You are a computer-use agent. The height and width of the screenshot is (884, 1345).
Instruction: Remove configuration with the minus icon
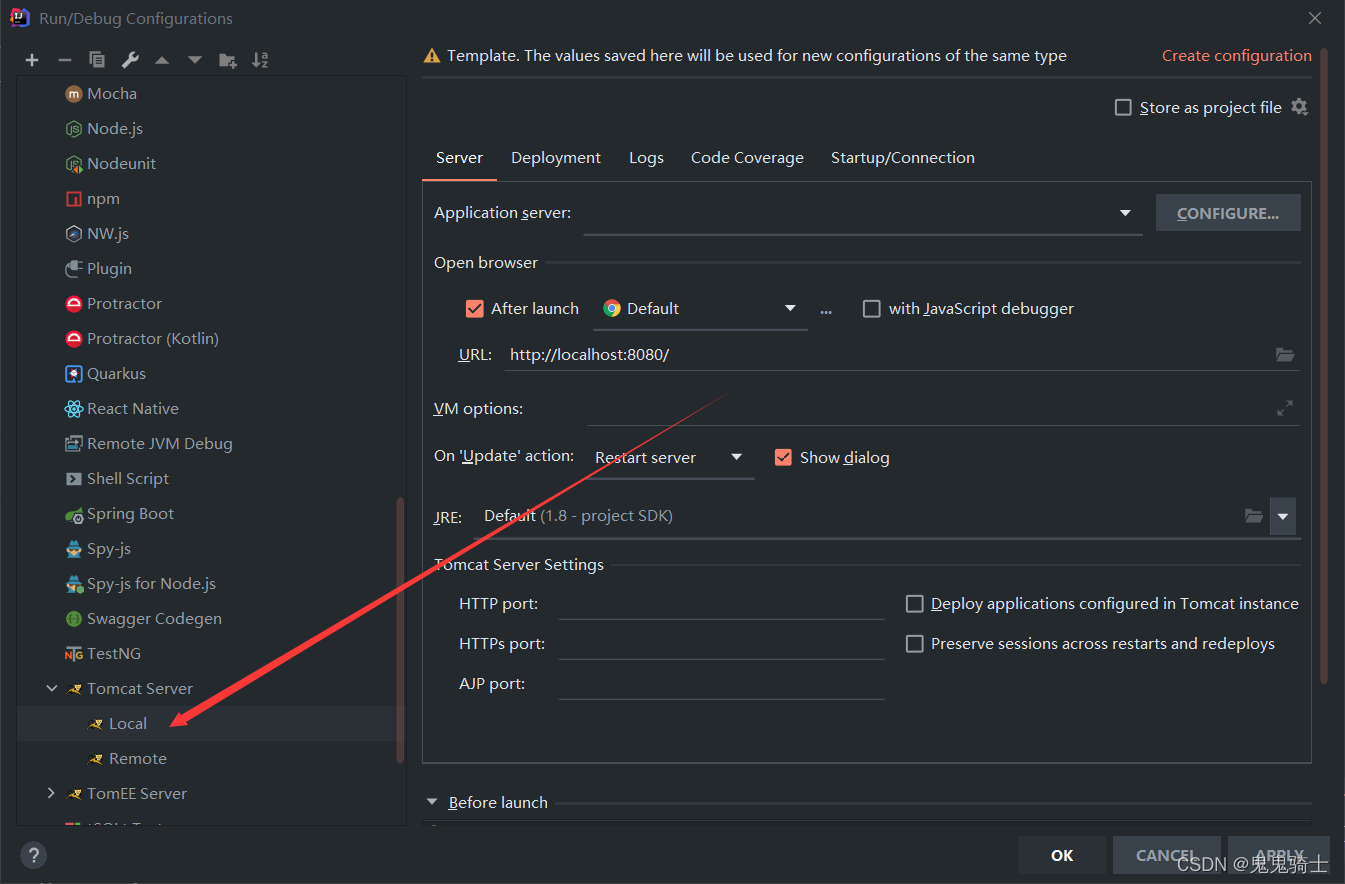click(x=64, y=60)
